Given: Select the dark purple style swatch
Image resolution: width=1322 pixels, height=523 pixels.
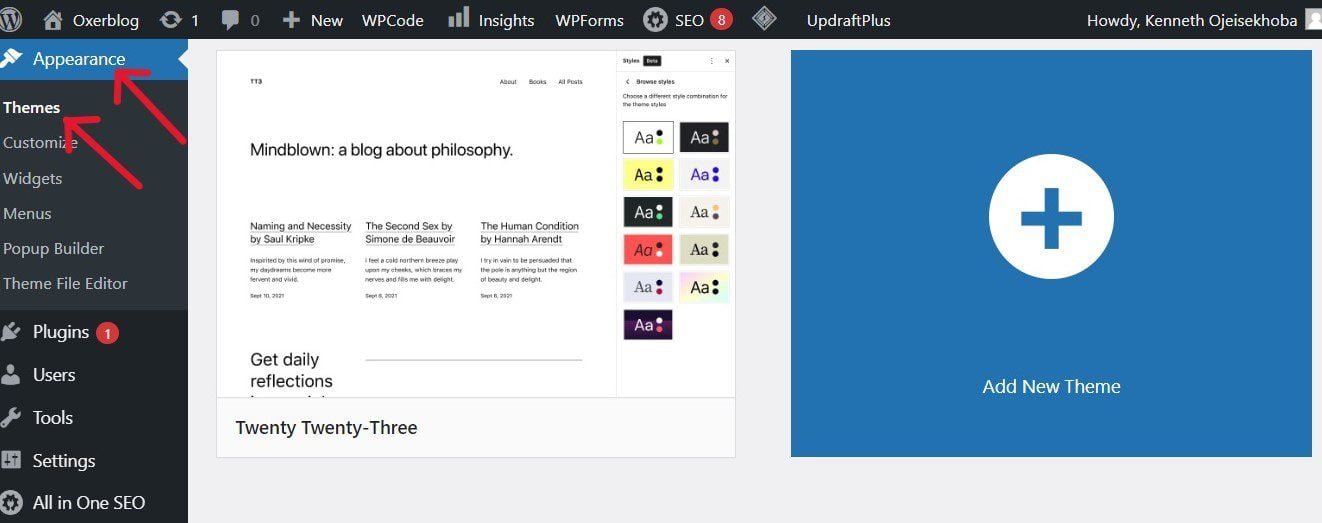Looking at the screenshot, I should (648, 324).
